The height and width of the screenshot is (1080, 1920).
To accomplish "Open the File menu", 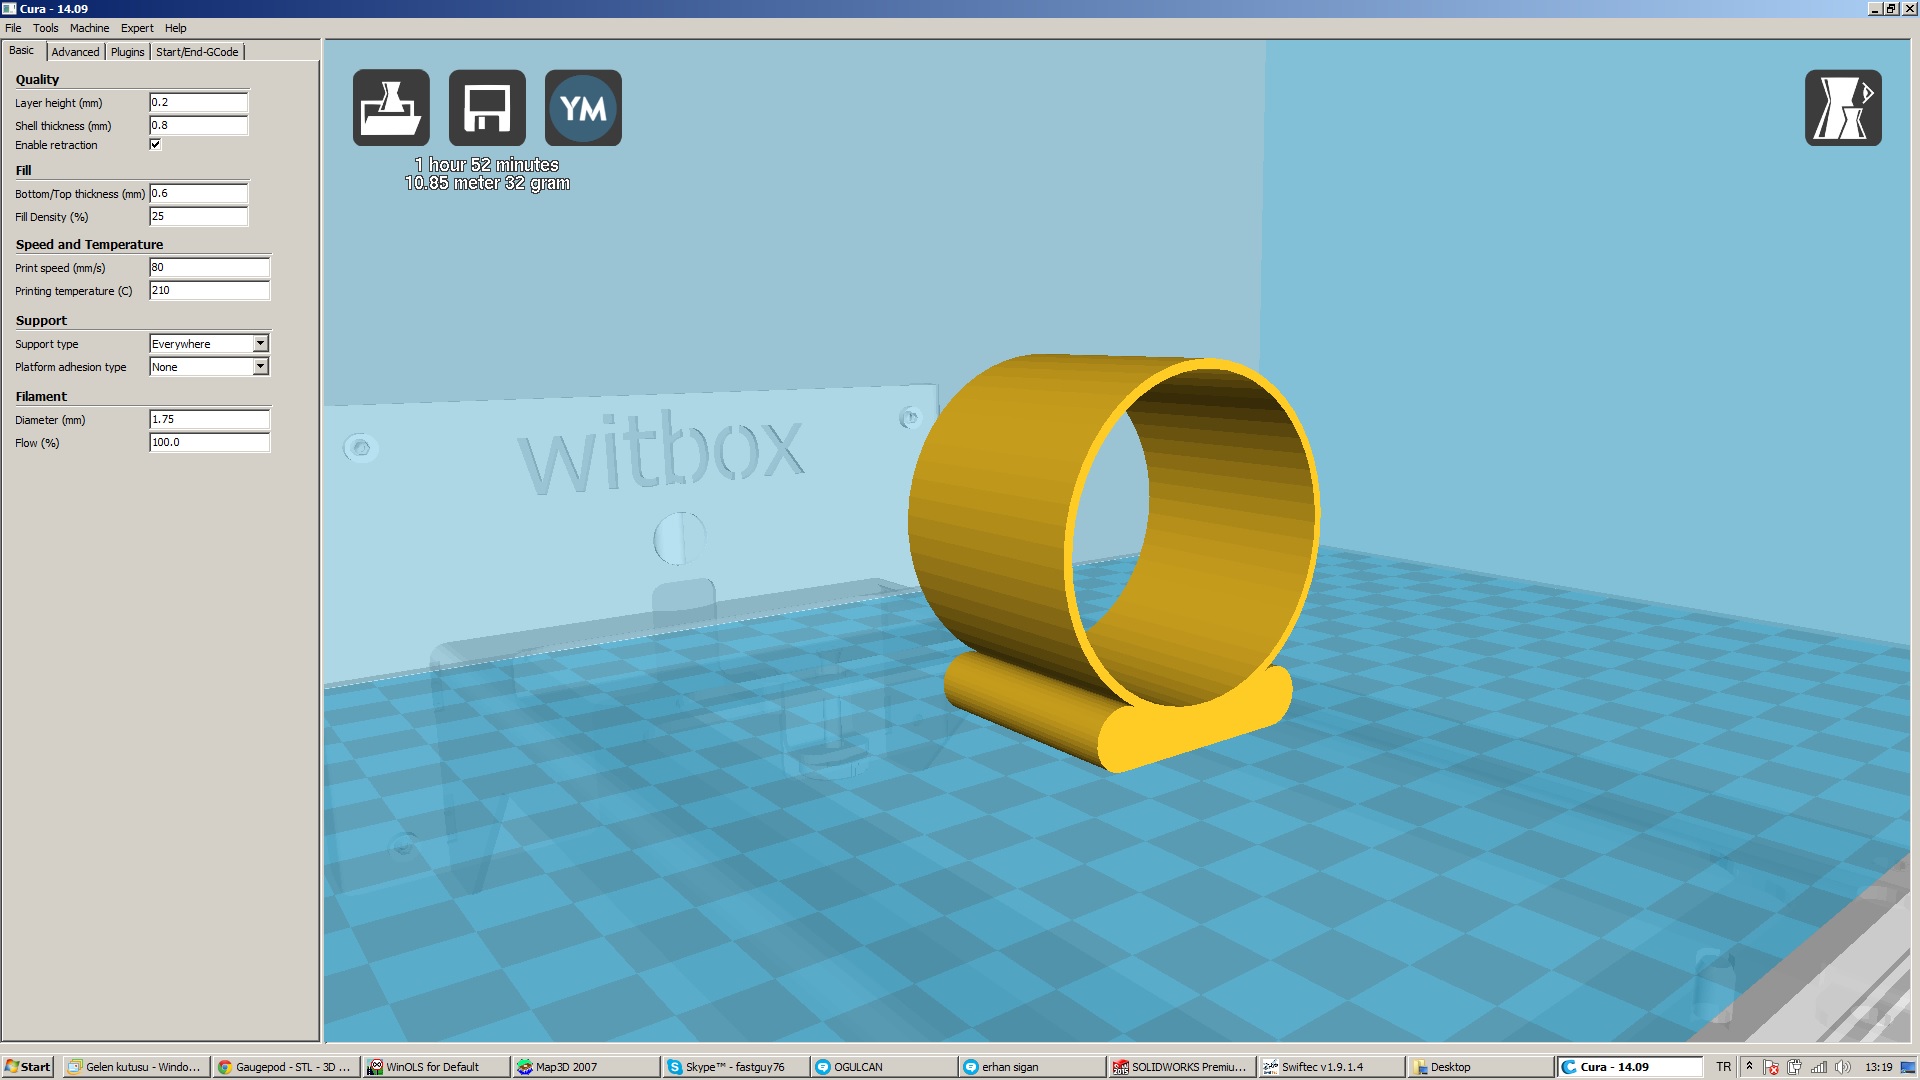I will 13,28.
